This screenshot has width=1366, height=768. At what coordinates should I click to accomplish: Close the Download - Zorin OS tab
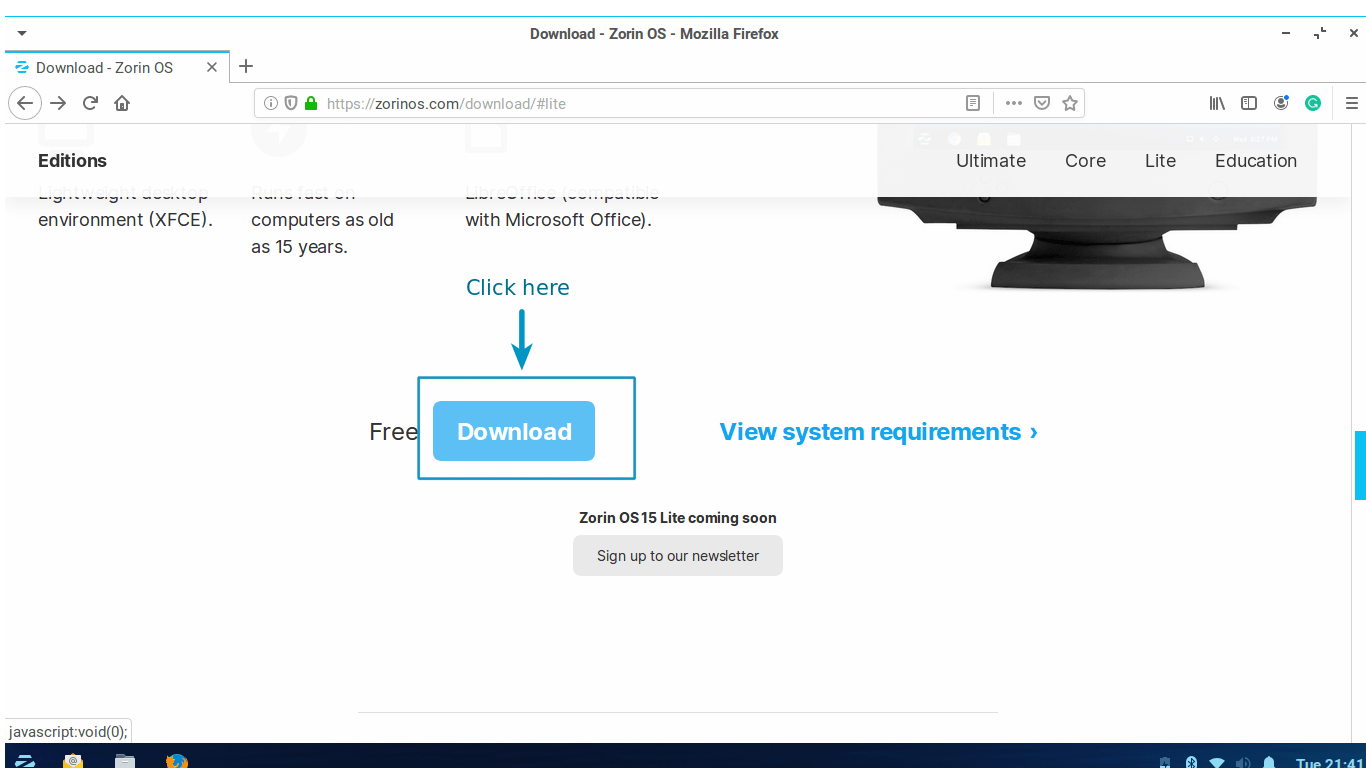pyautogui.click(x=212, y=67)
